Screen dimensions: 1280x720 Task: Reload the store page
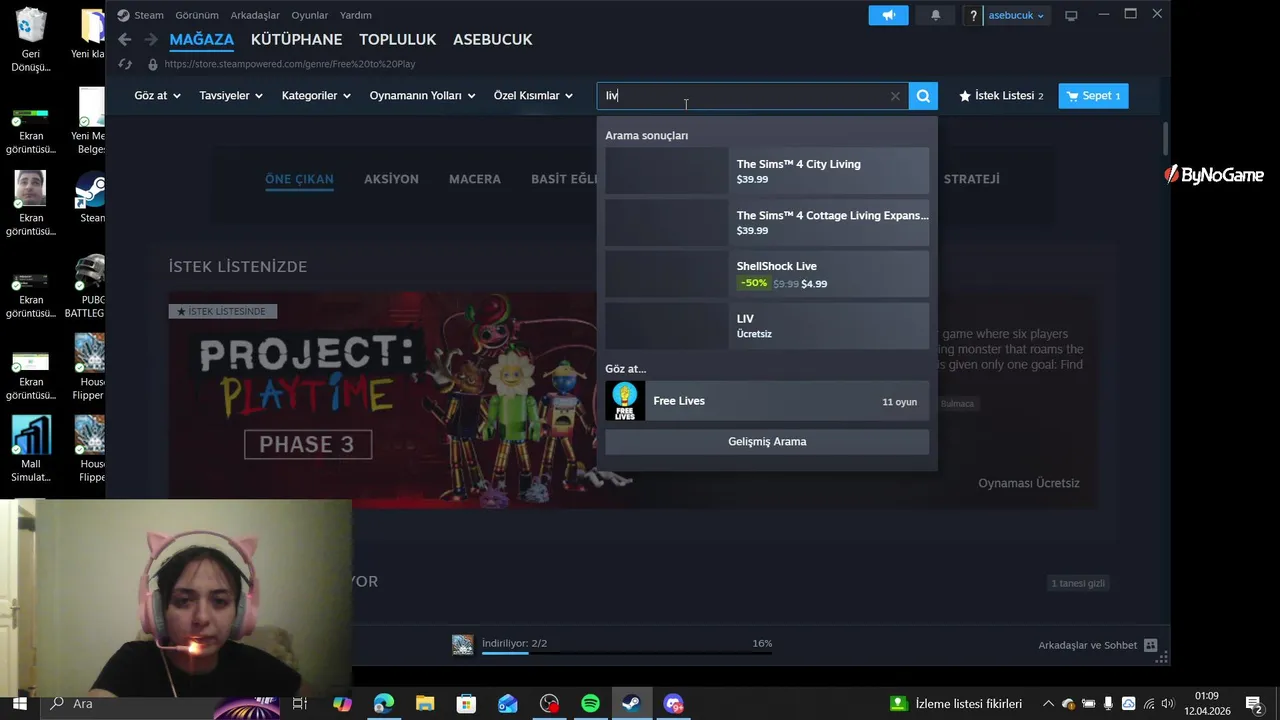[x=125, y=64]
